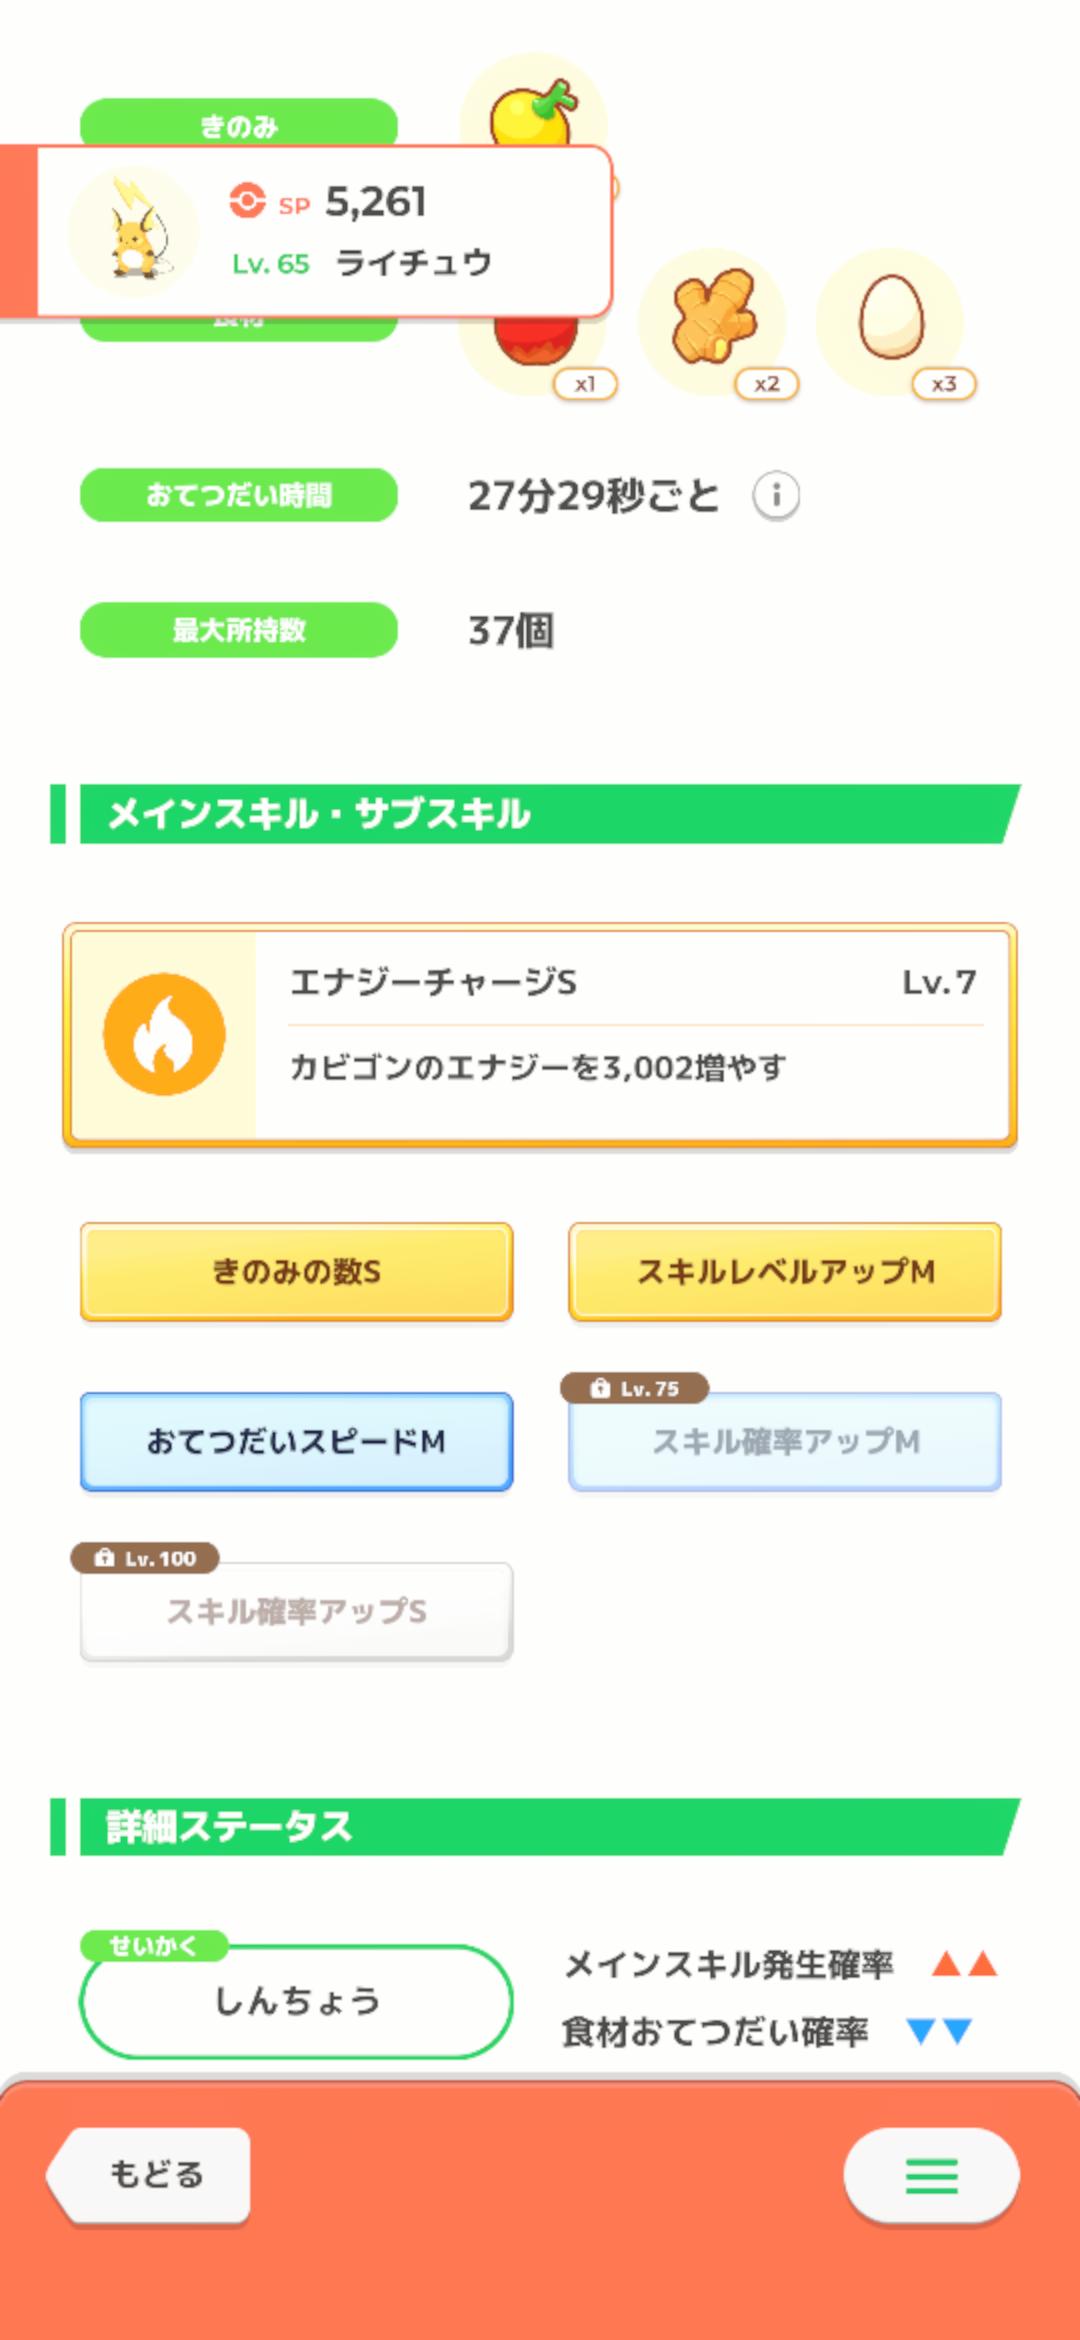Viewport: 1080px width, 2340px height.
Task: Tap the Raichu portrait thumbnail
Action: tap(134, 232)
